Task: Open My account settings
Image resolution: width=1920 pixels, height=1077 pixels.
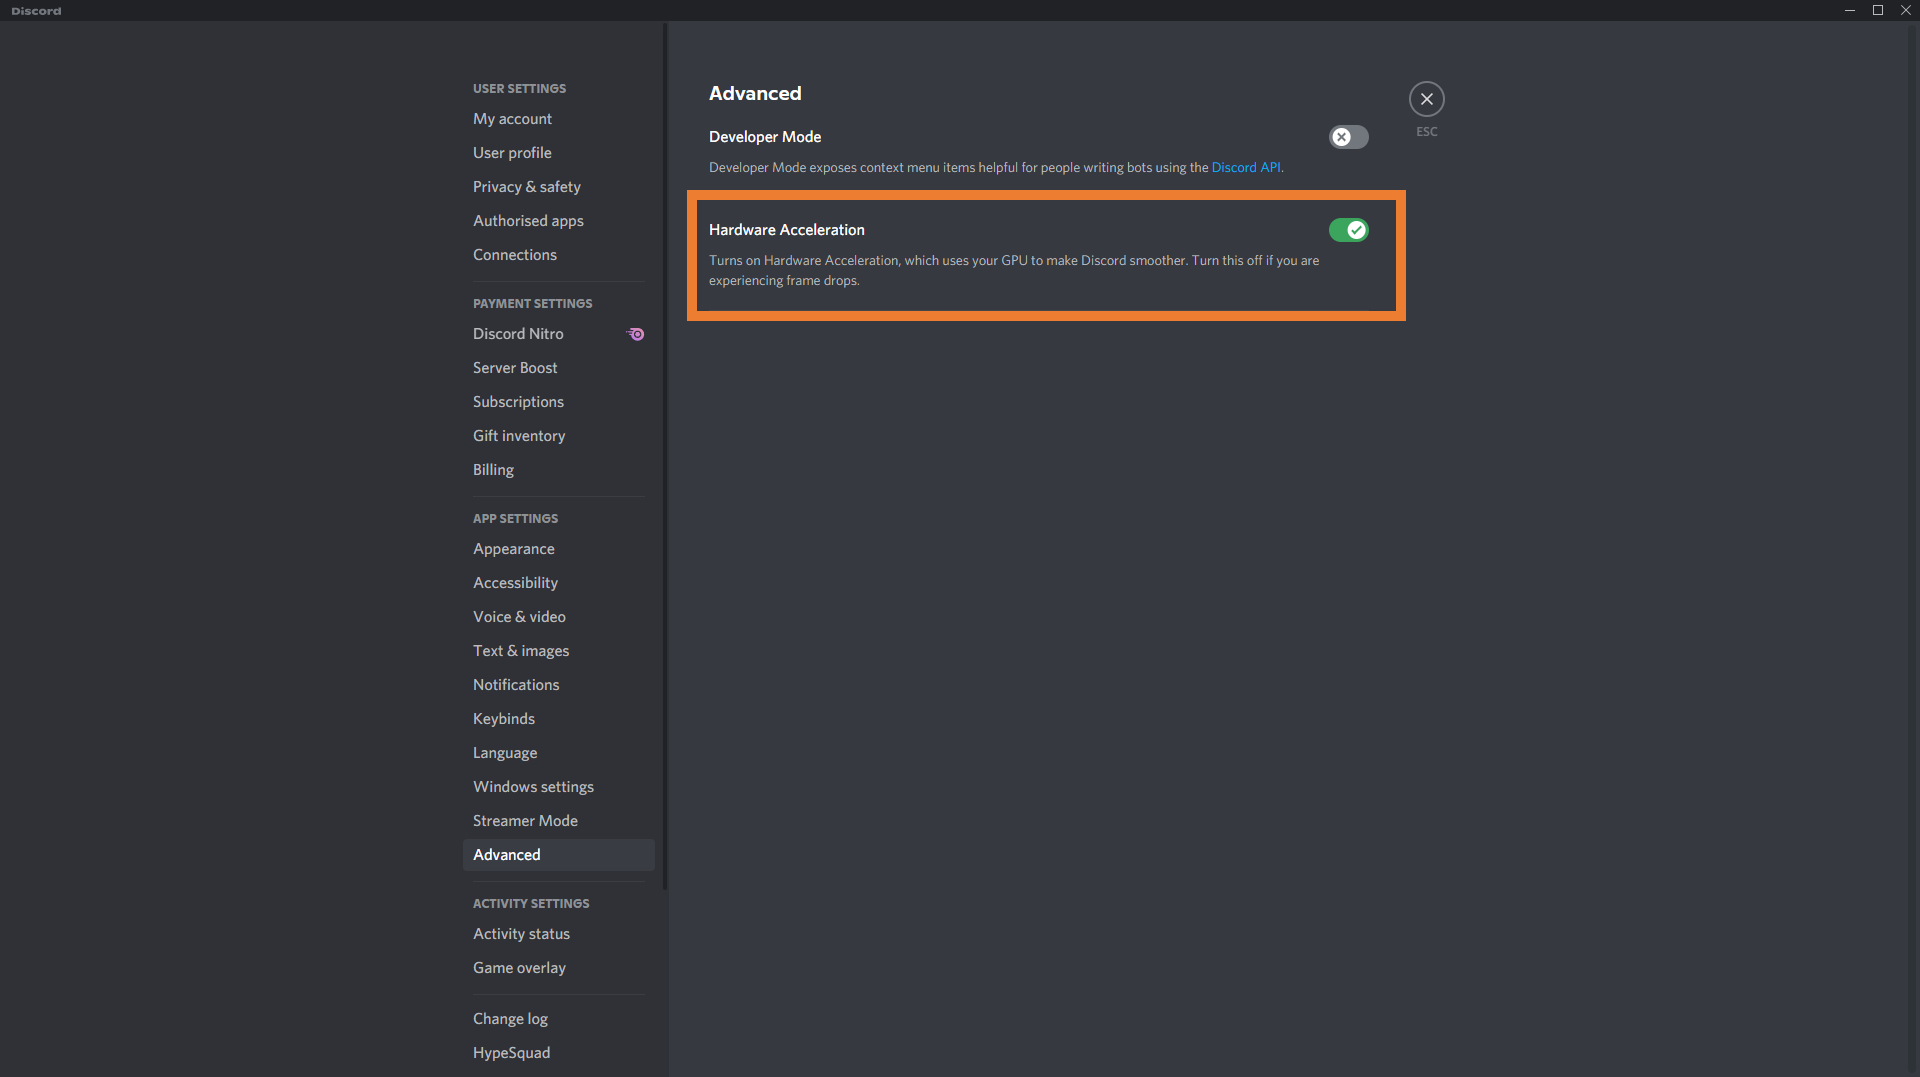Action: click(x=512, y=119)
